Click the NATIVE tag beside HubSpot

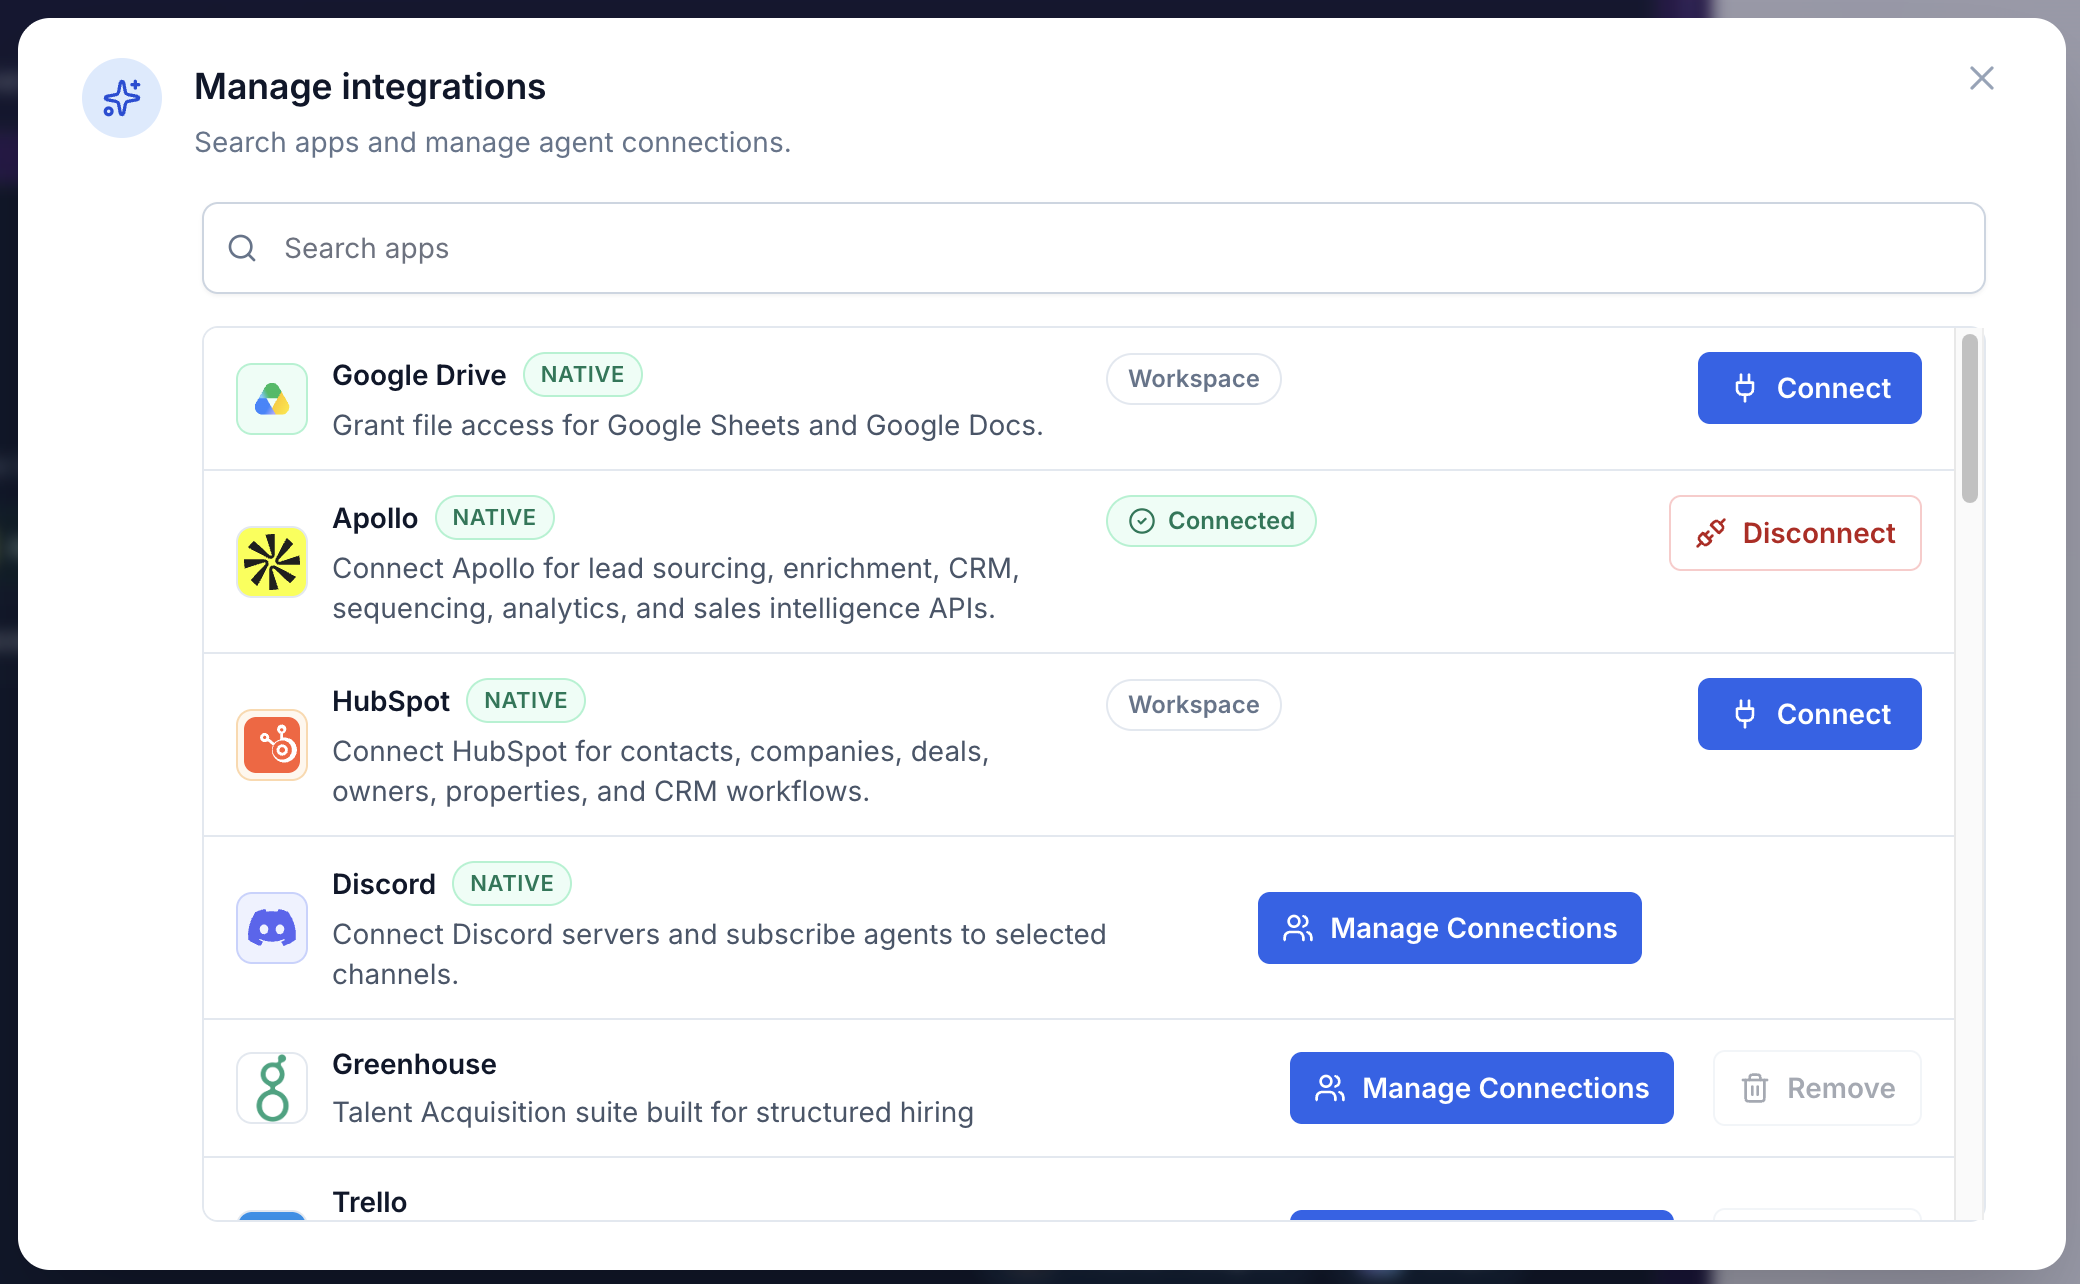[526, 701]
